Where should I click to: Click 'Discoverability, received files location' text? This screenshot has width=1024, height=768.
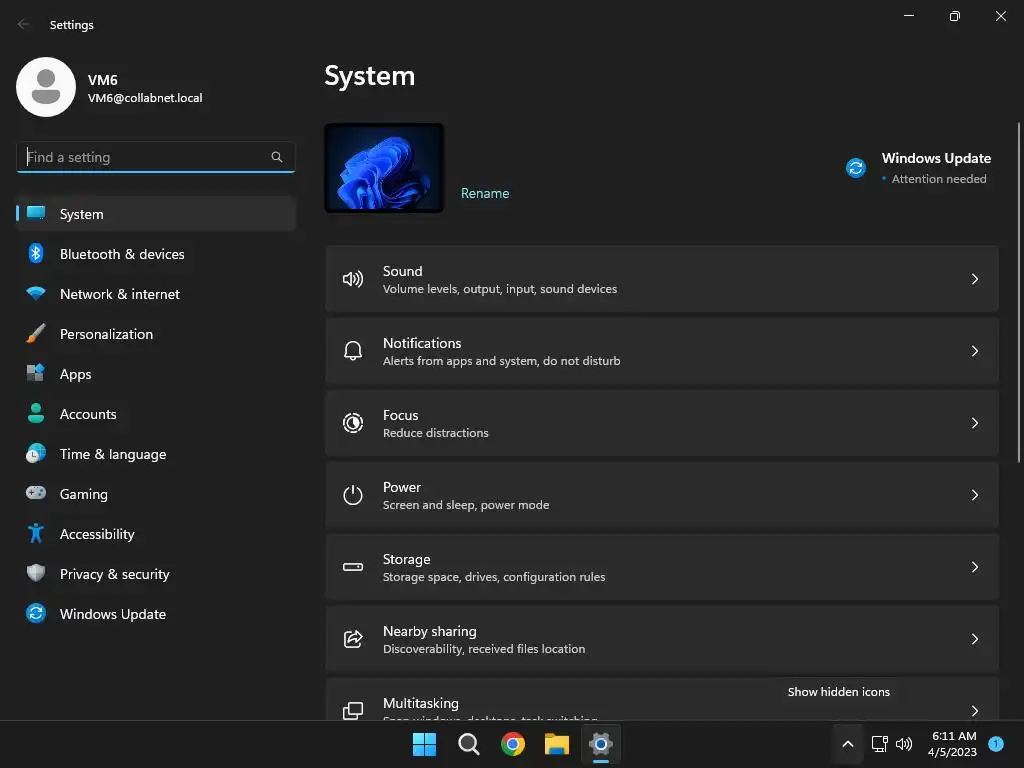(484, 648)
